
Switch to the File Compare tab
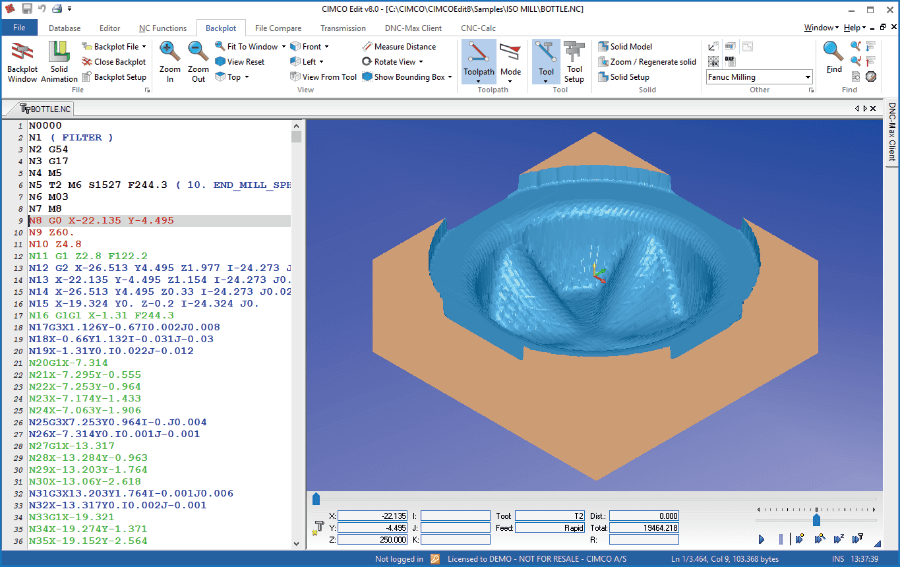coord(276,28)
